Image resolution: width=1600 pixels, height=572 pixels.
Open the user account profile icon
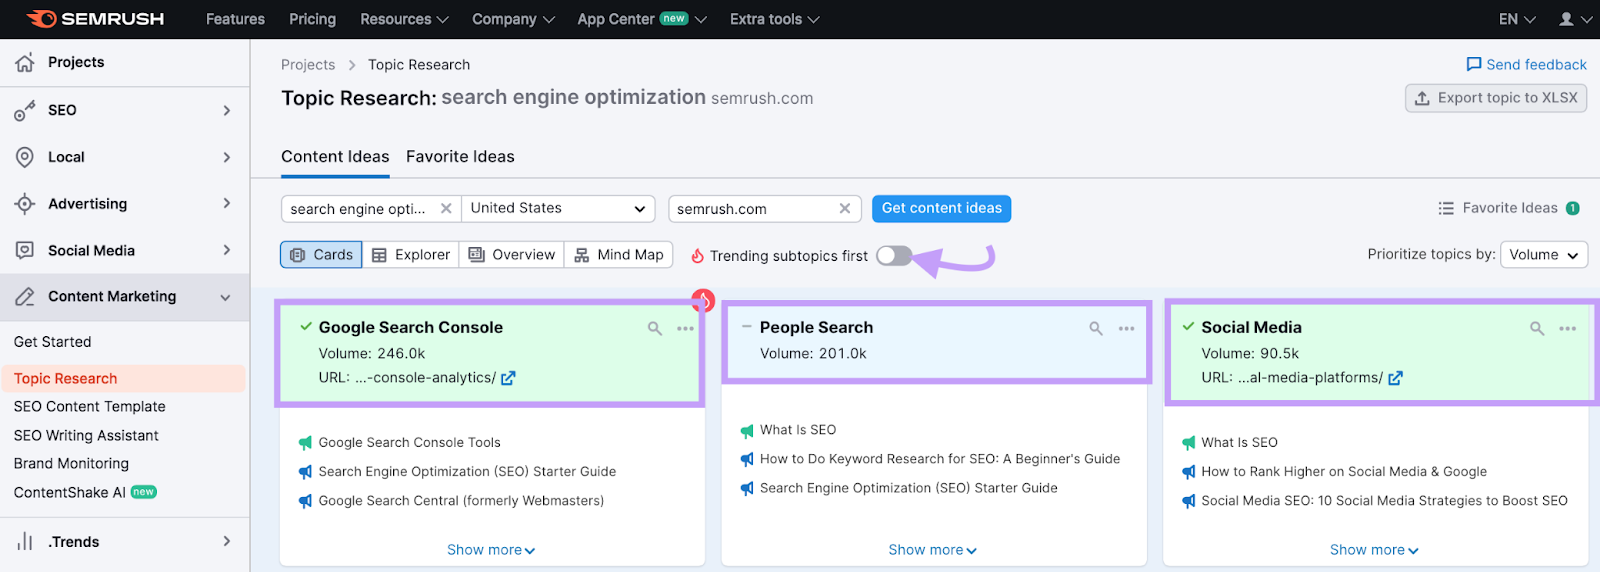point(1566,19)
